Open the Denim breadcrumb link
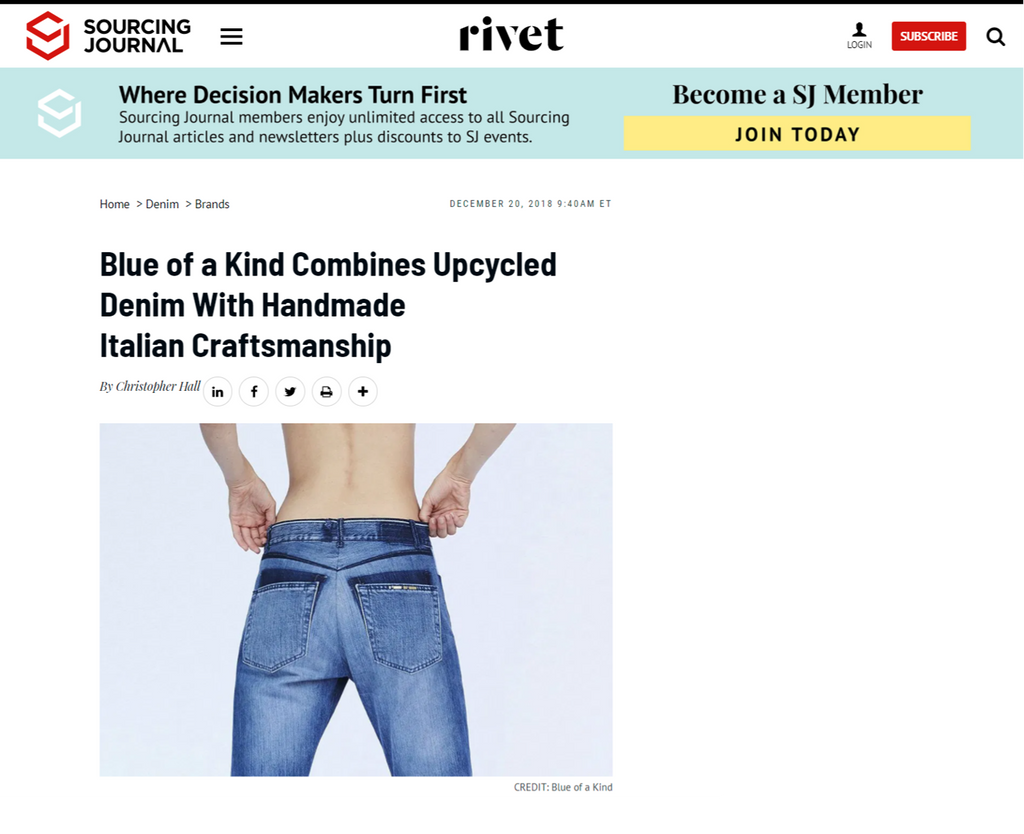This screenshot has height=834, width=1024. point(162,204)
